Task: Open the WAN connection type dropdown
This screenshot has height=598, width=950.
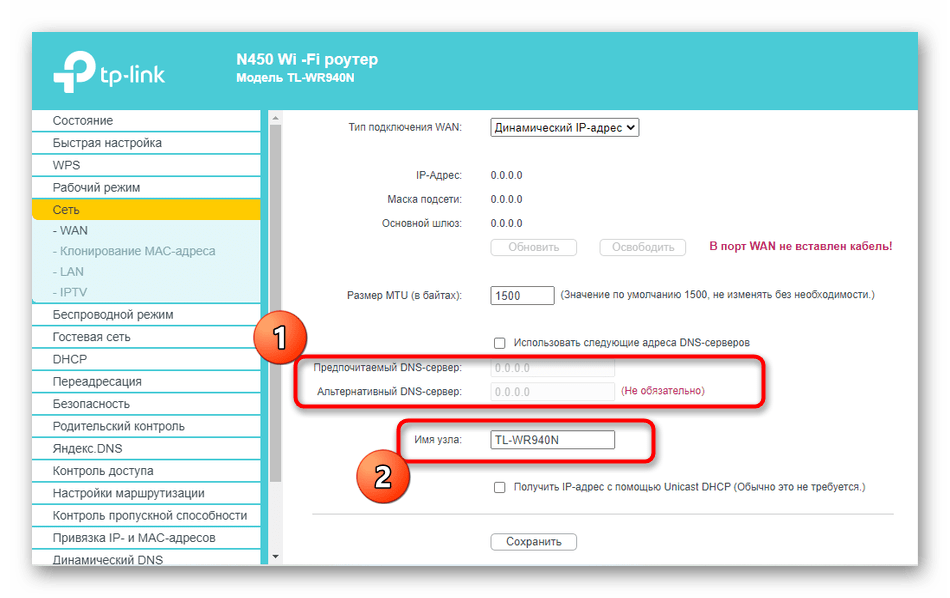Action: [x=564, y=128]
